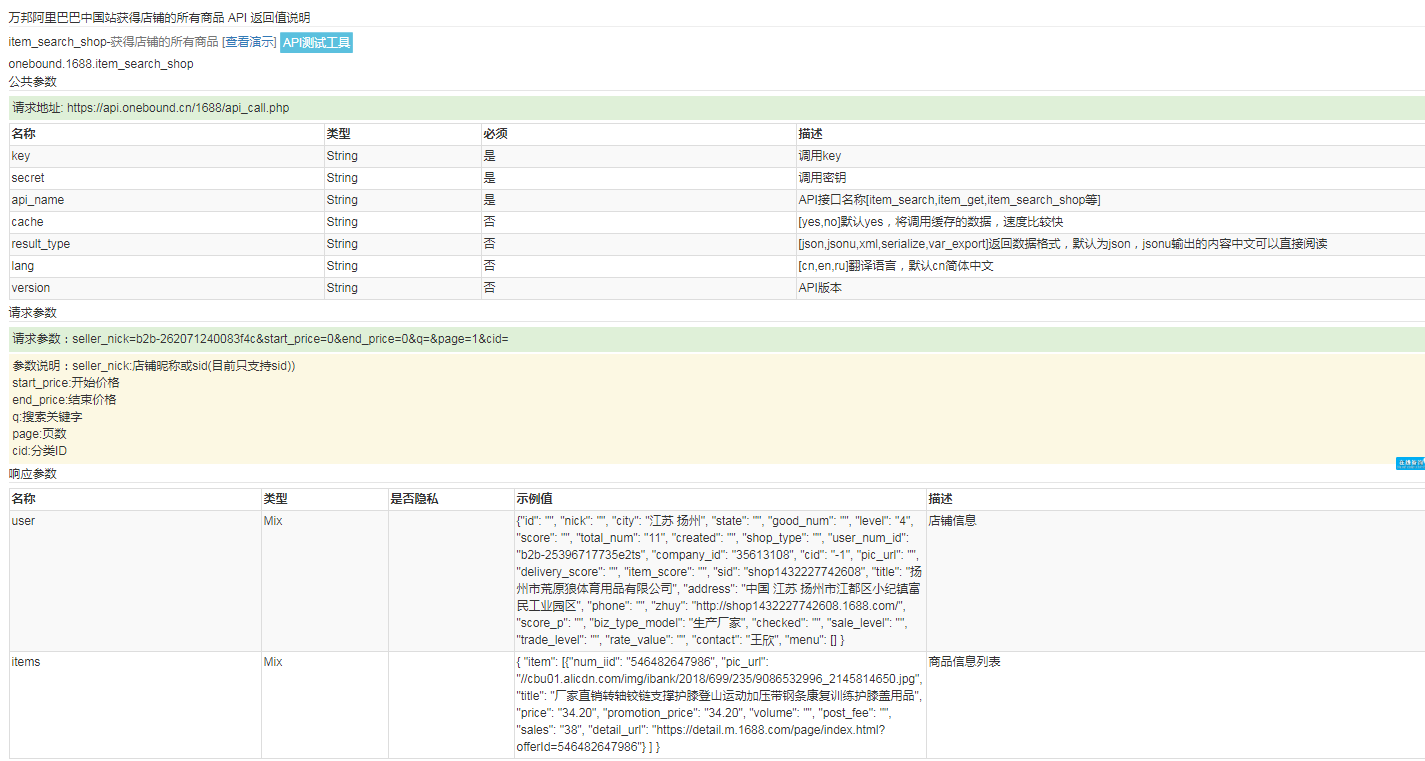1425x761 pixels.
Task: Click the 公共参数 section heading
Action: (33, 81)
